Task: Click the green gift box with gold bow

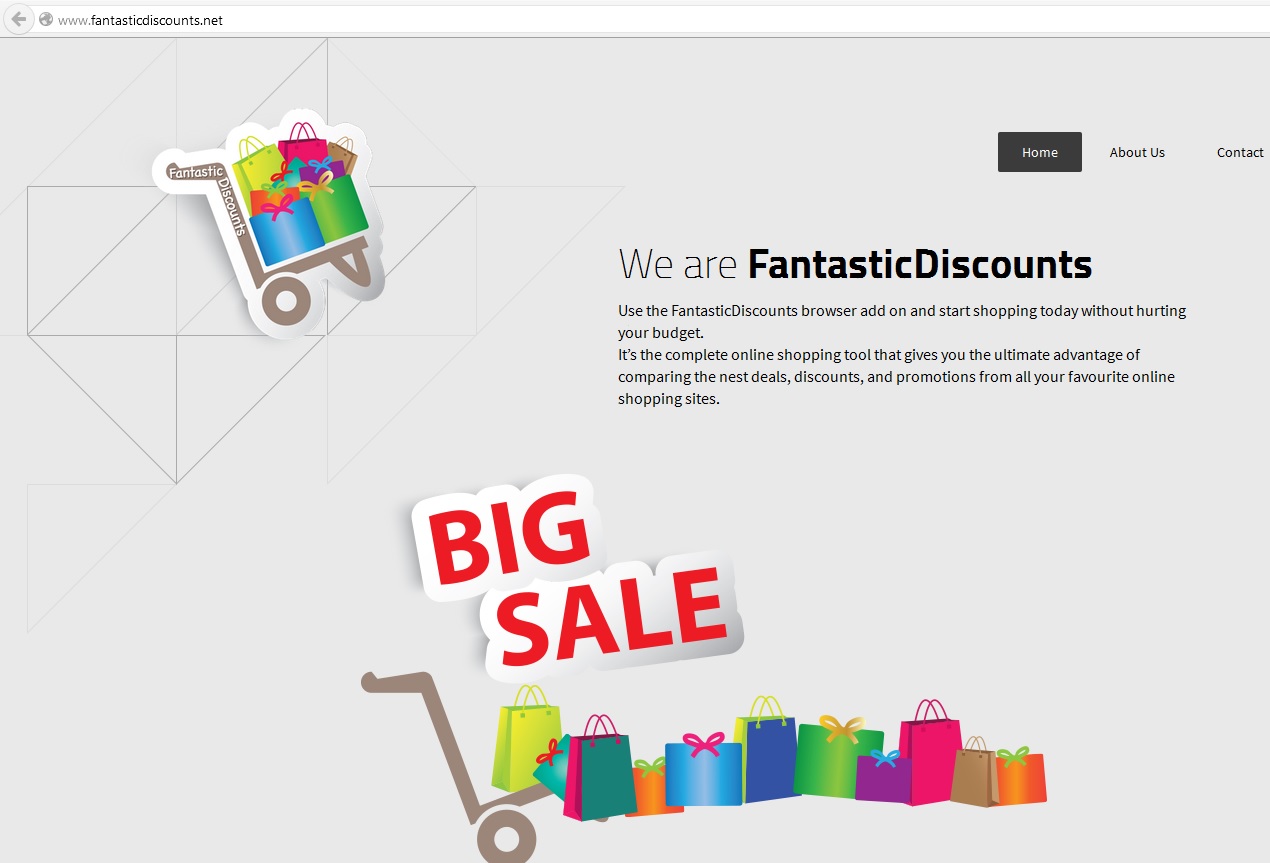Action: coord(837,757)
